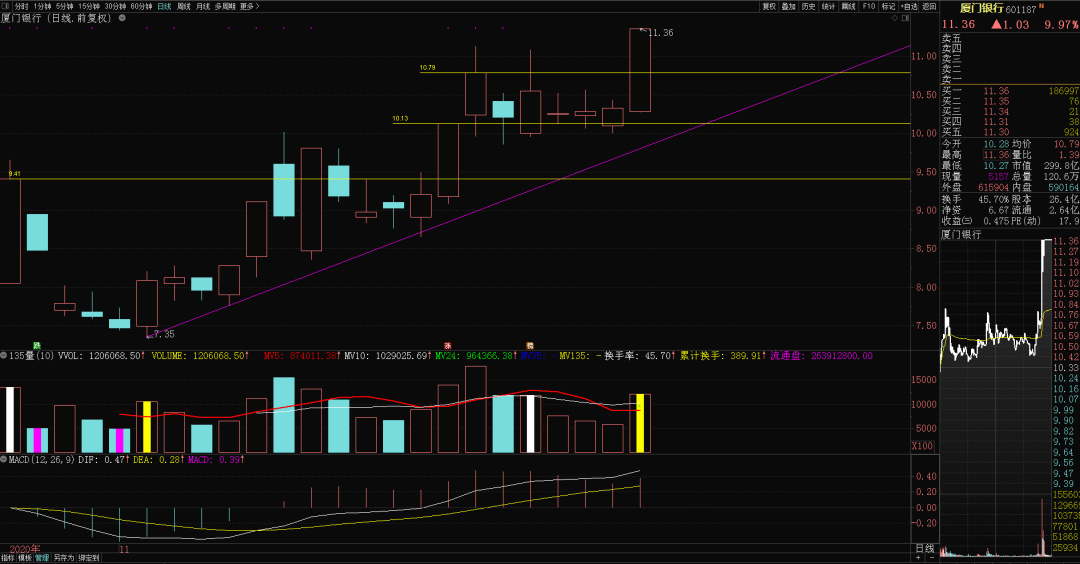
Task: Click the 标记 mark button
Action: 889,6
